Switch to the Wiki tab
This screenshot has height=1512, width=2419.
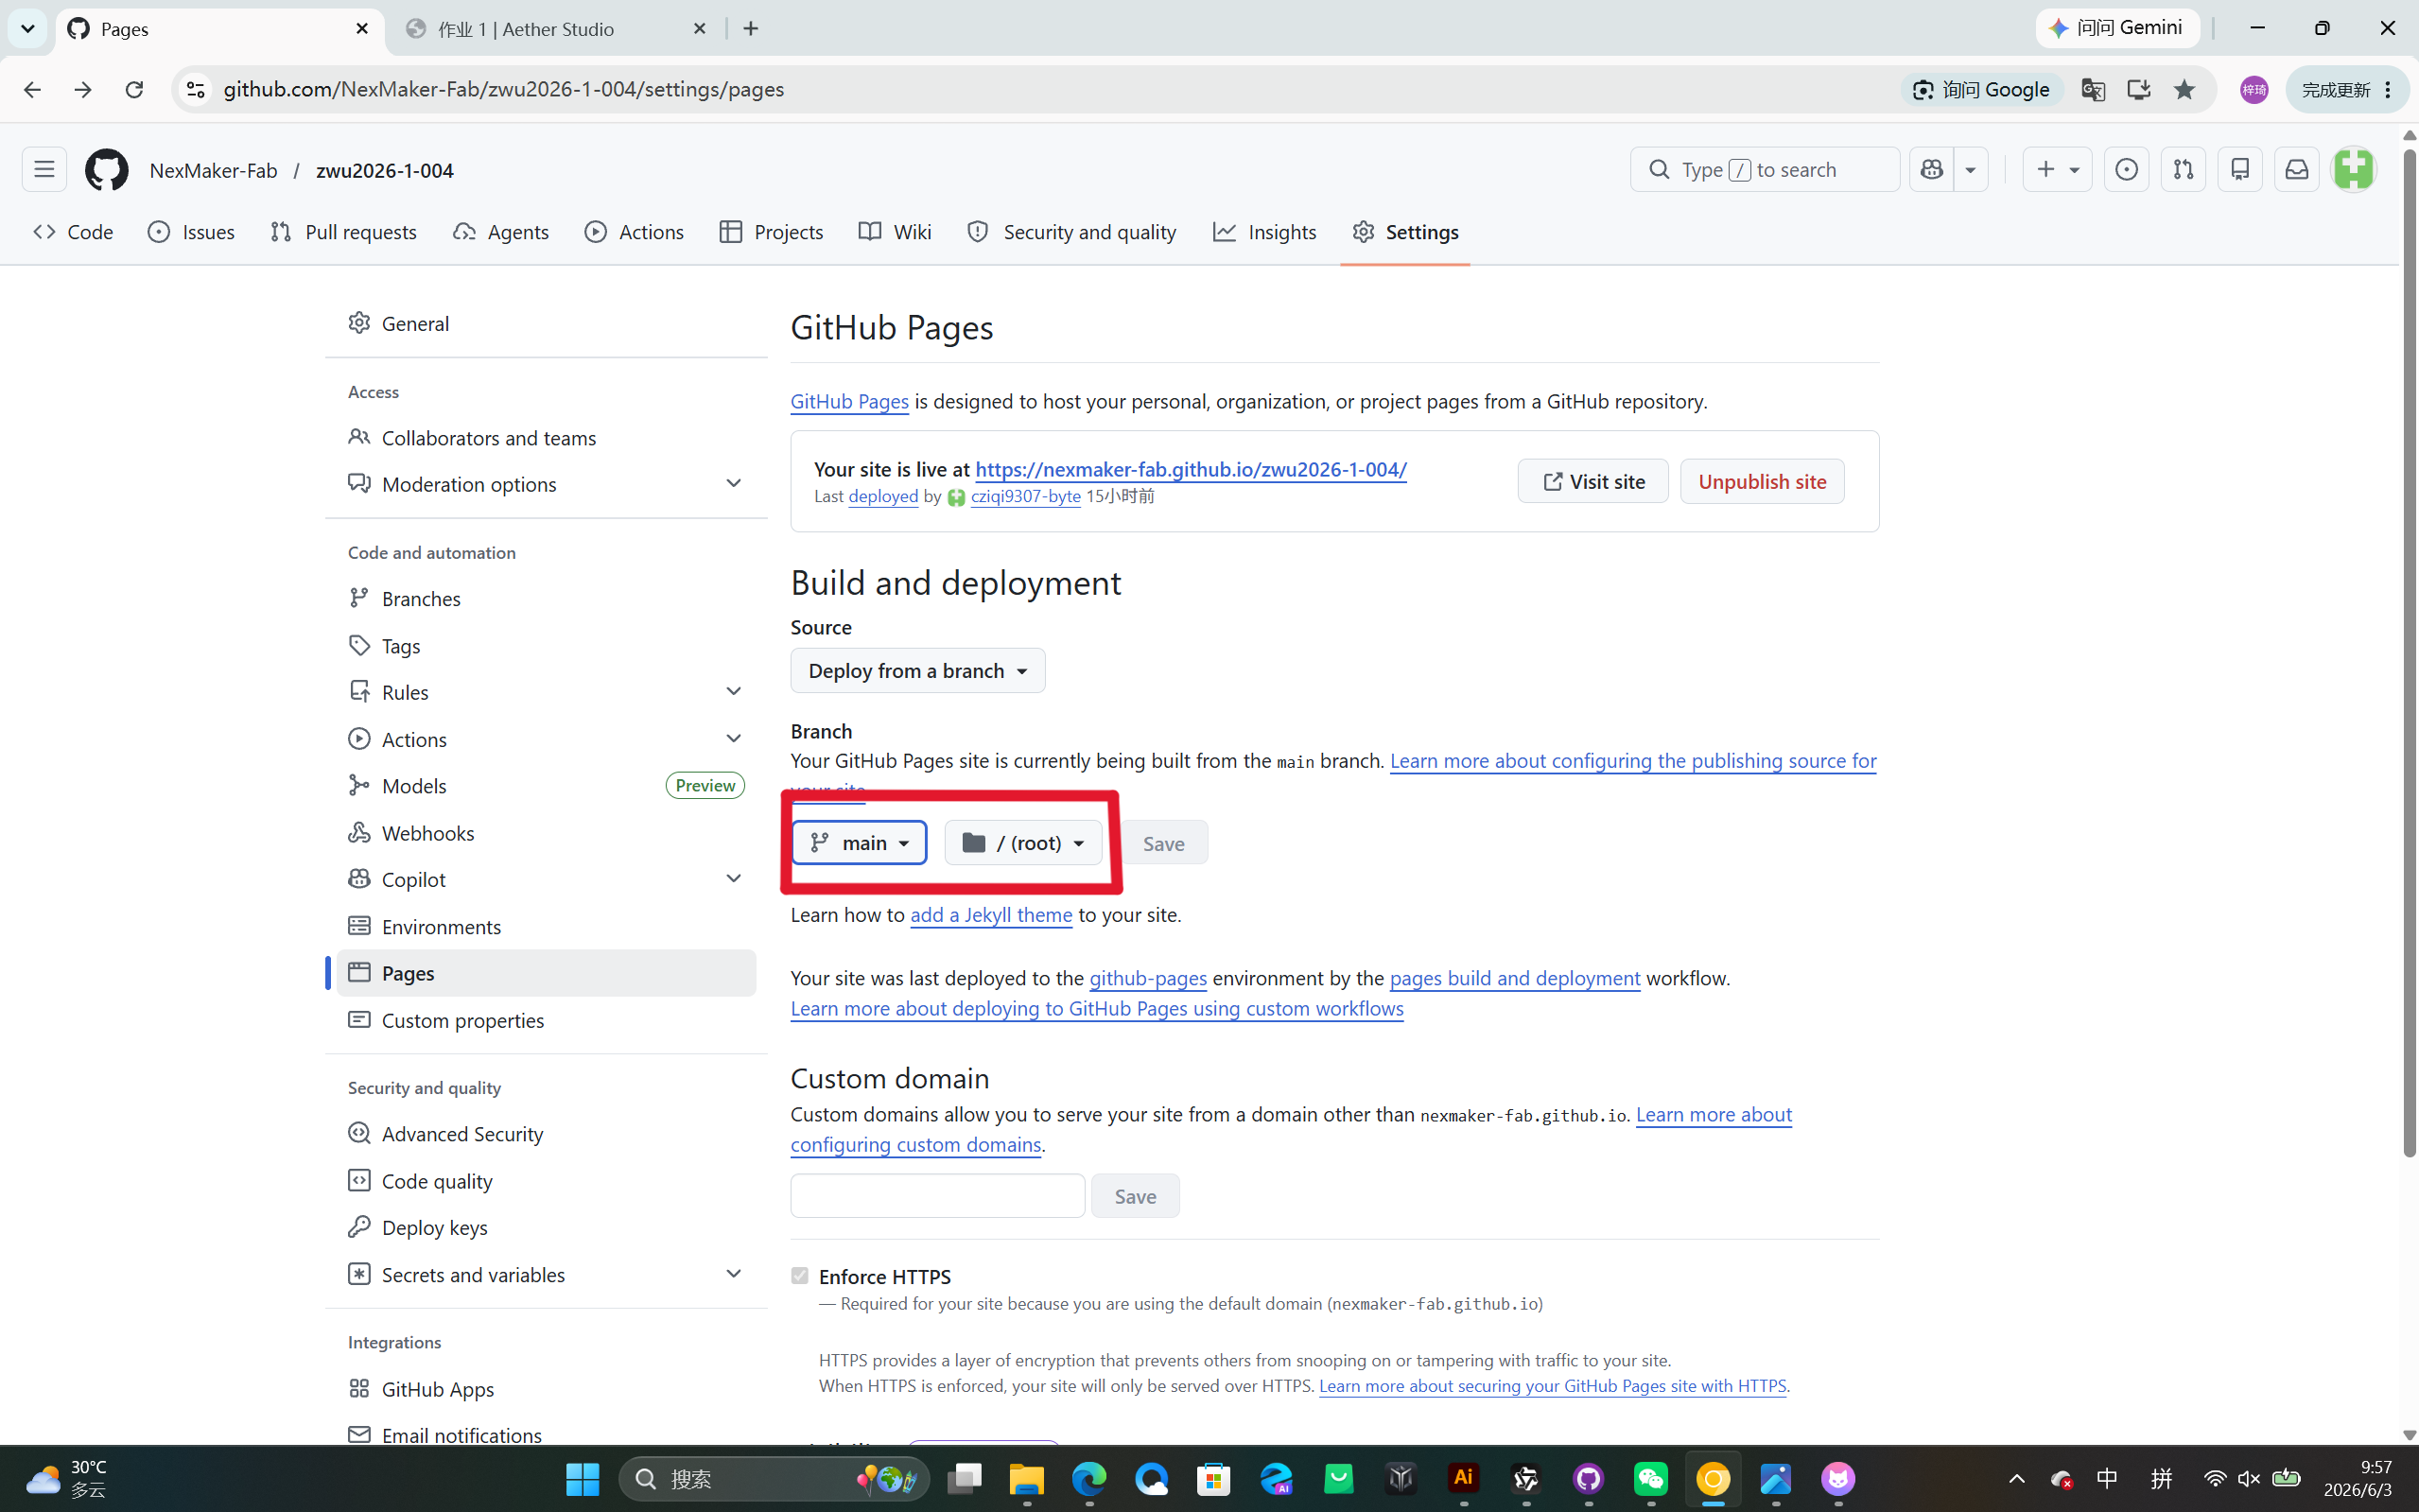pyautogui.click(x=895, y=231)
